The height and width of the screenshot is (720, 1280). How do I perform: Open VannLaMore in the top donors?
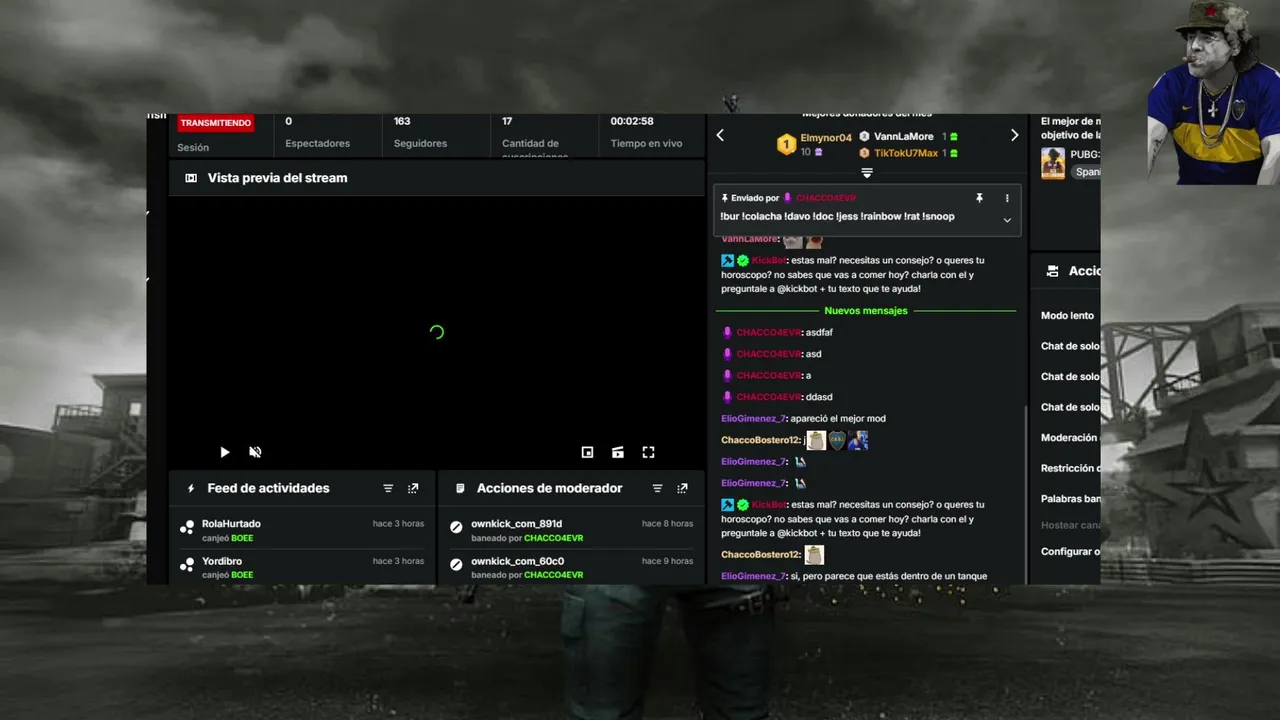[903, 137]
